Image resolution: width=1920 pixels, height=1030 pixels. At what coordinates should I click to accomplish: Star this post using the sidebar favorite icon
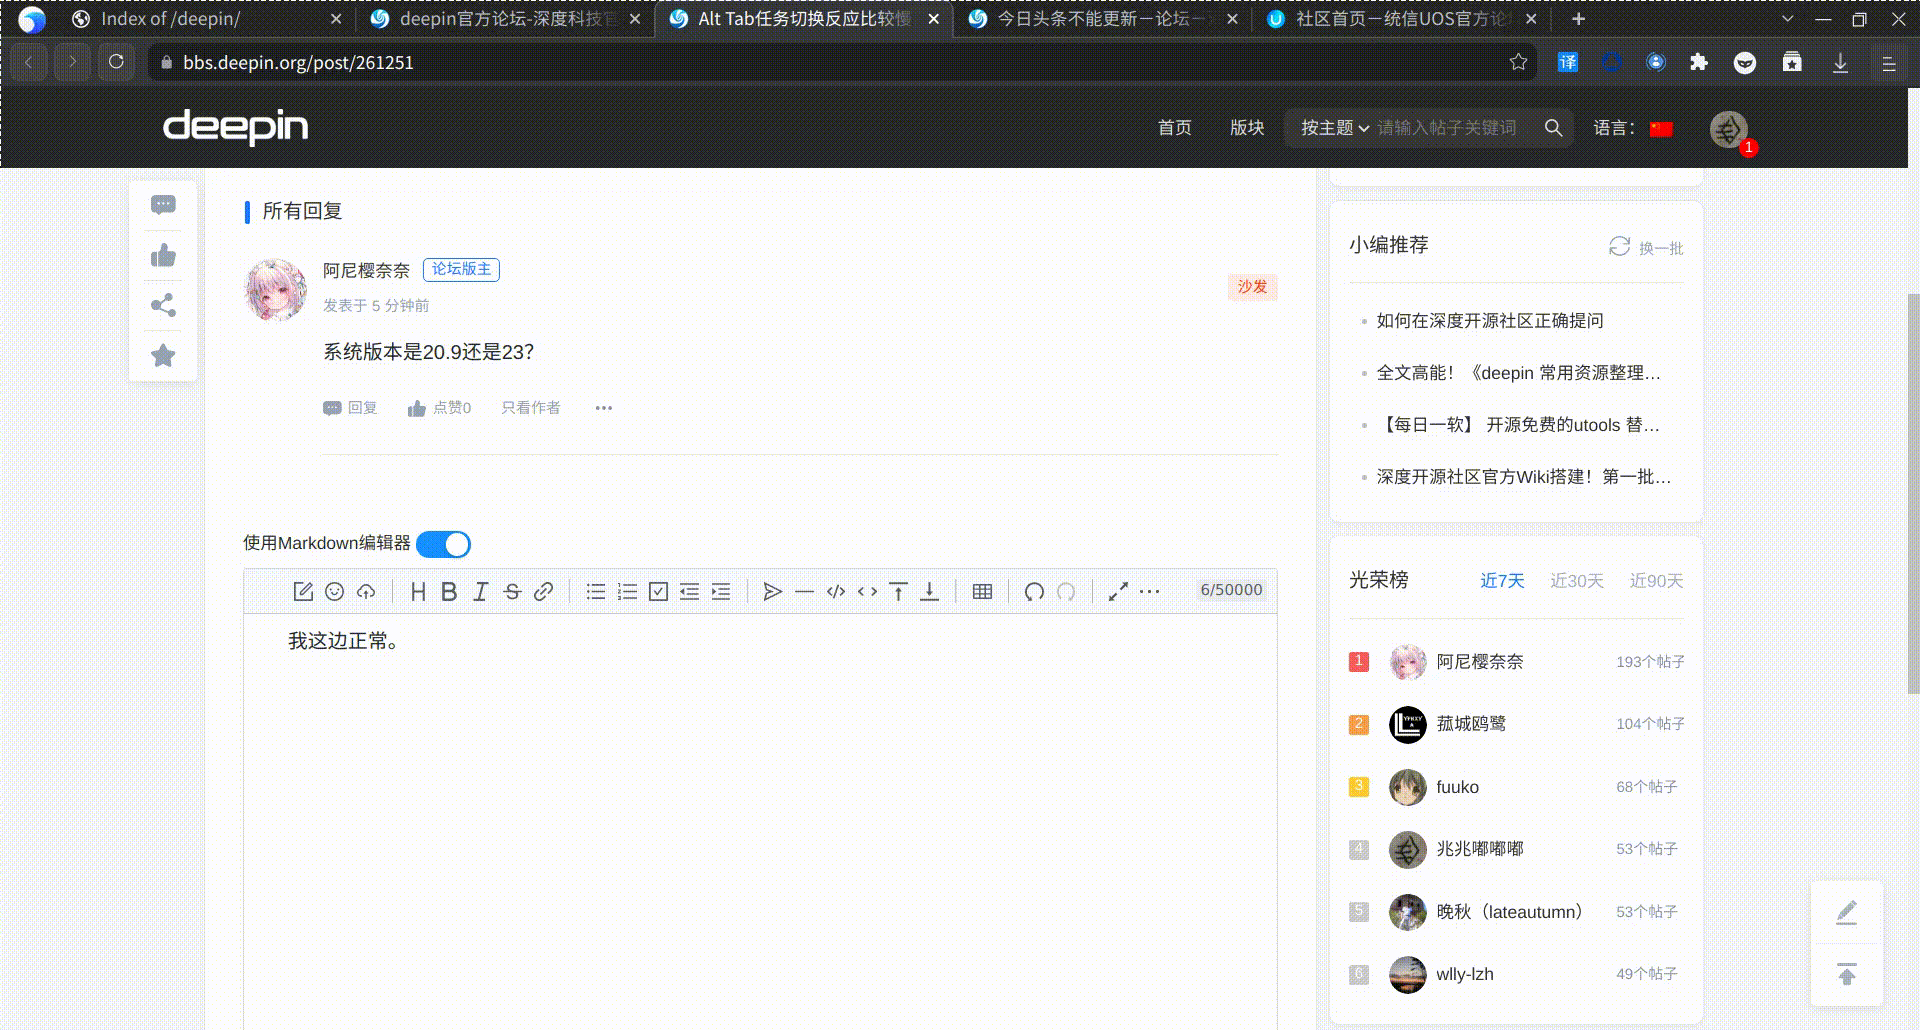(x=163, y=355)
